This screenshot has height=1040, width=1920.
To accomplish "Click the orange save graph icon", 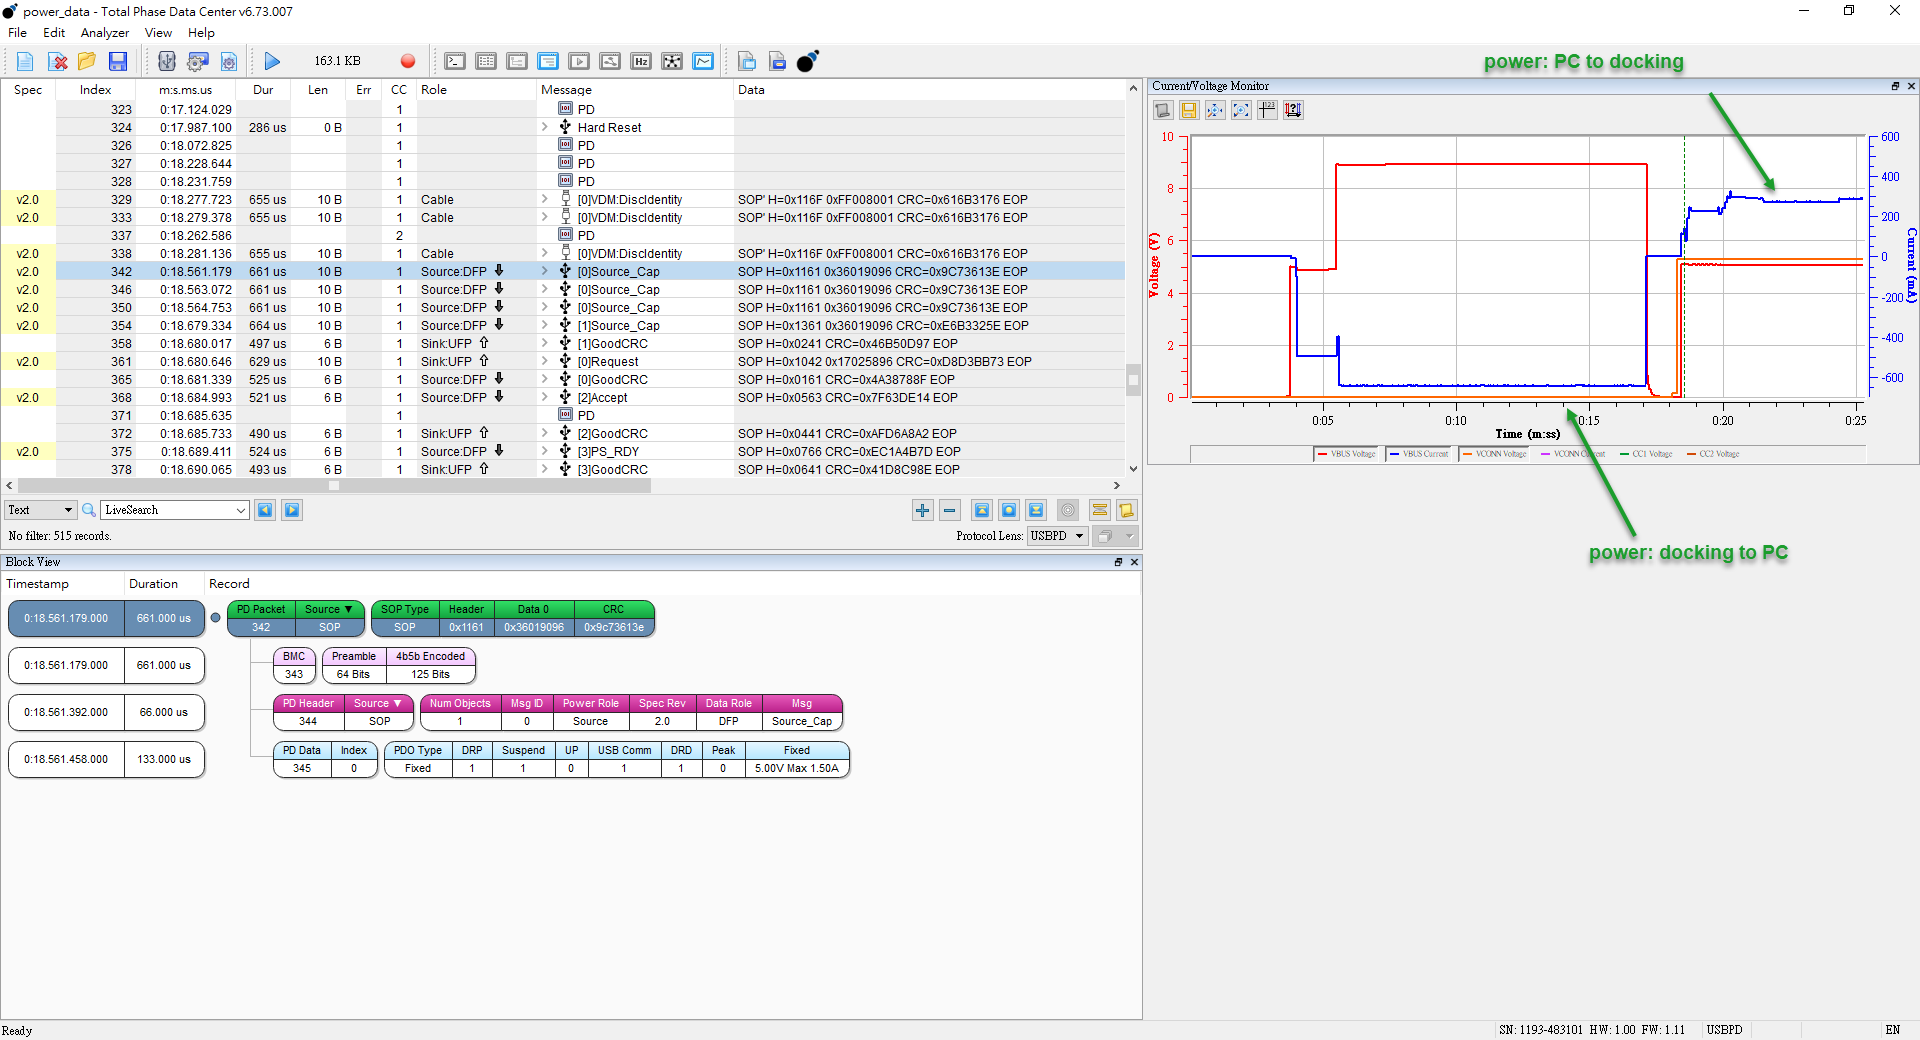I will pyautogui.click(x=1189, y=110).
